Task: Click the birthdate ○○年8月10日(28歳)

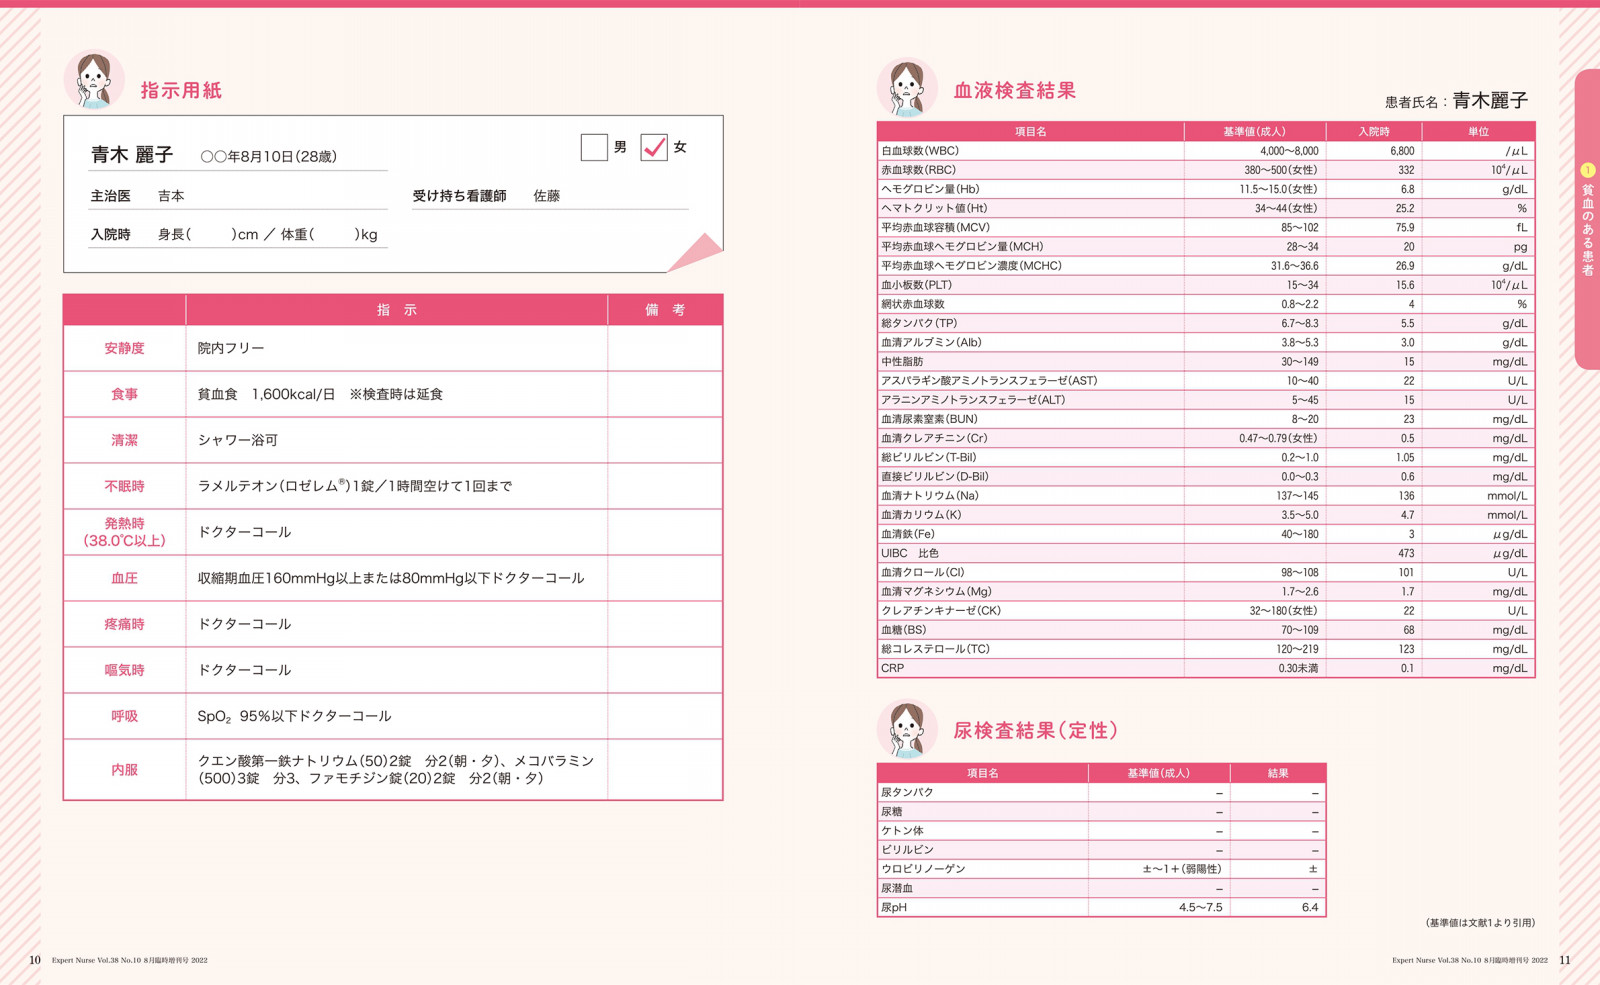Action: click(268, 156)
